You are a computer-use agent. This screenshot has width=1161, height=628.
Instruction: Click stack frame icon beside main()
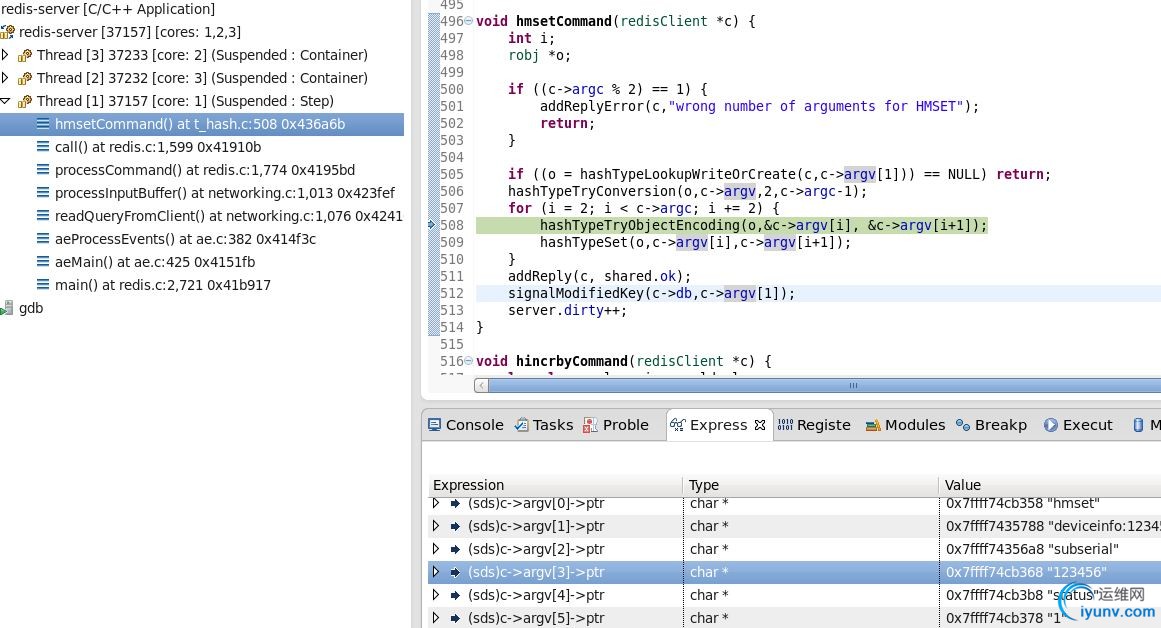click(43, 284)
